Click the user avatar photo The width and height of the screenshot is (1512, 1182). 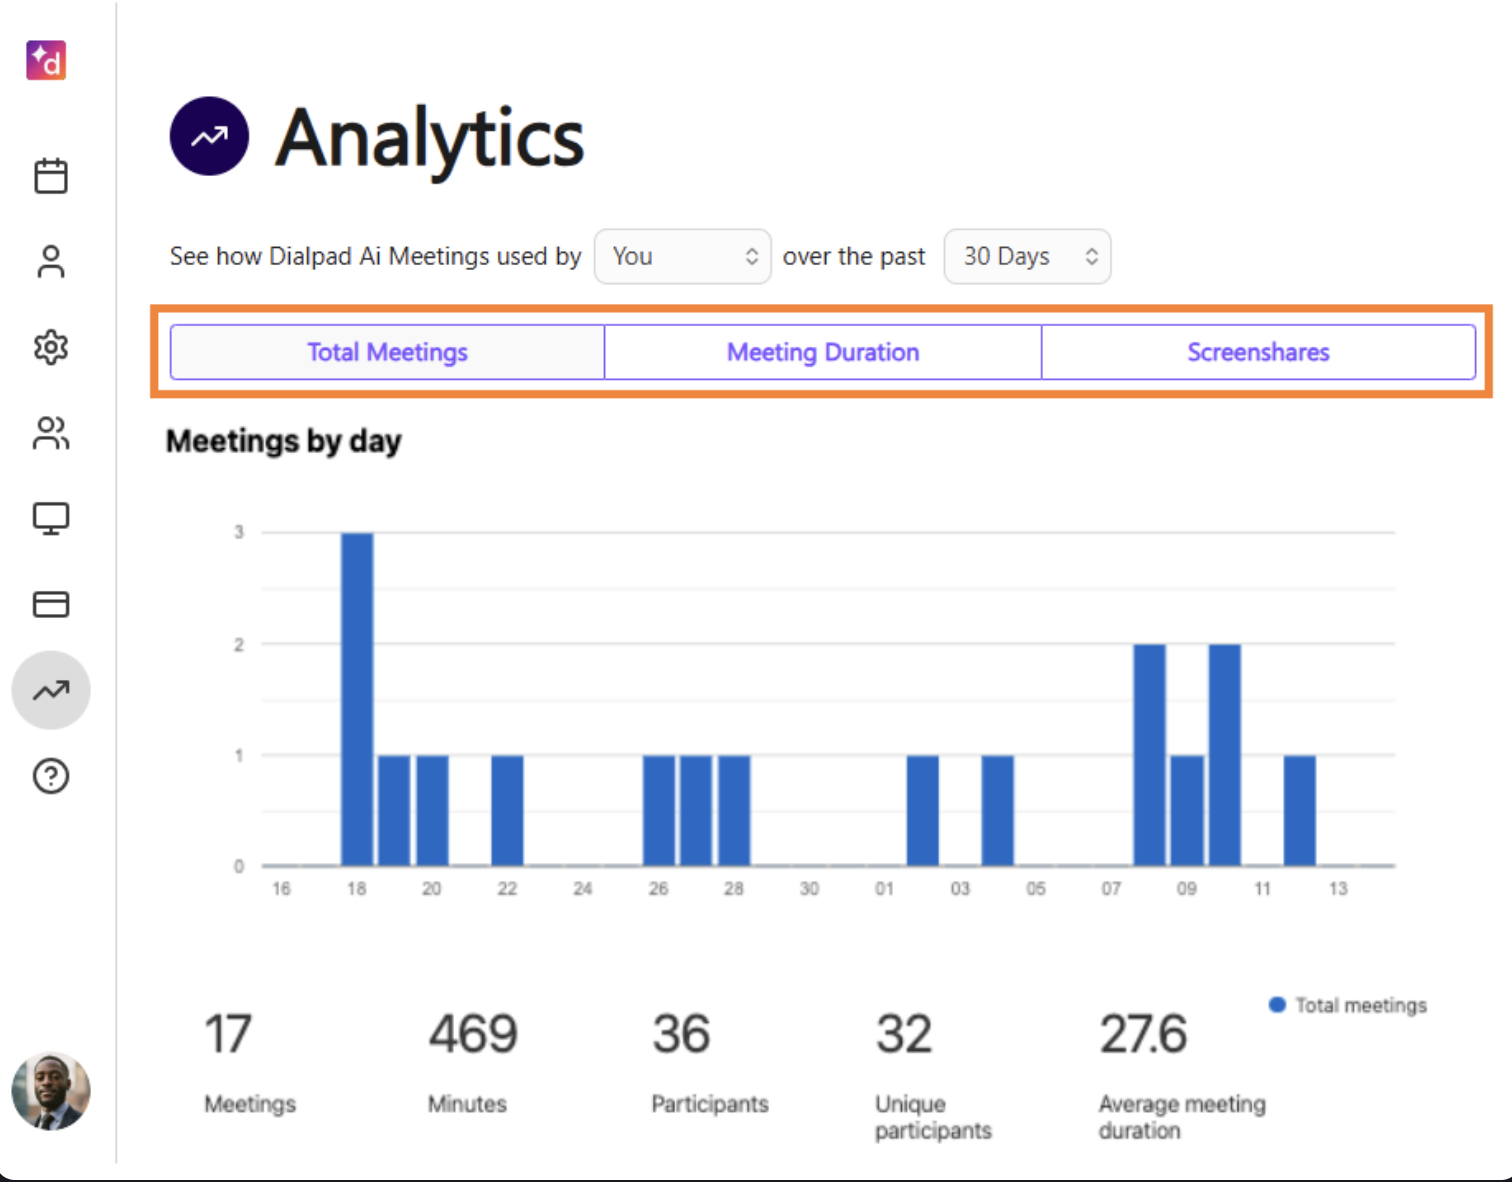pos(51,1091)
